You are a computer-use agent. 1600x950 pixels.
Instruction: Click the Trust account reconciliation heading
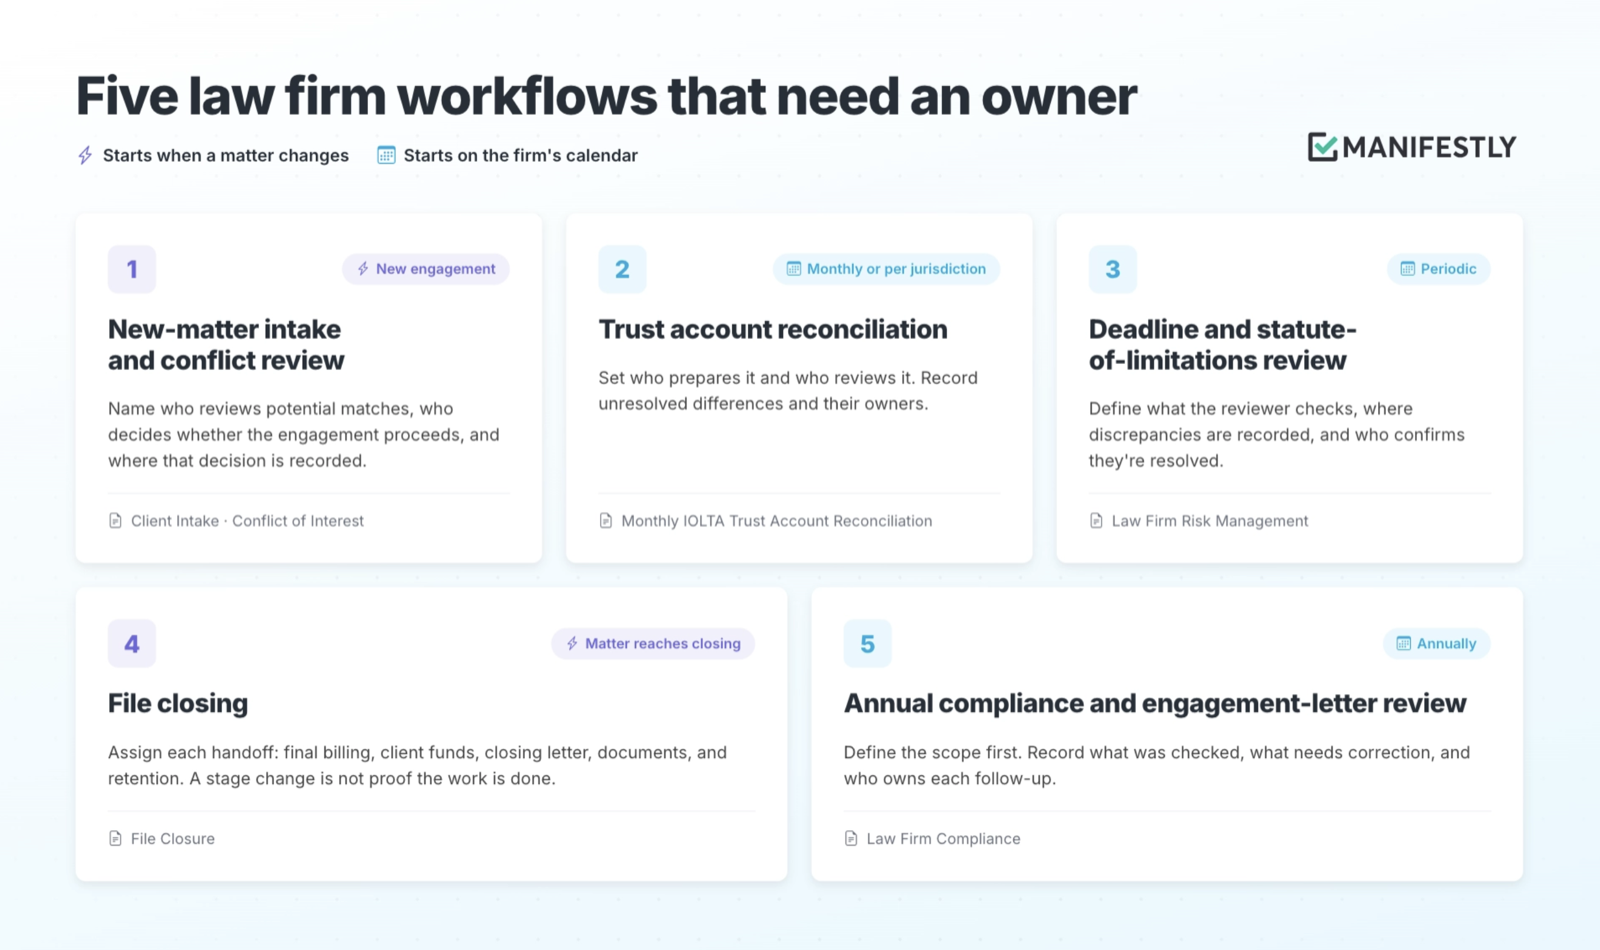[x=773, y=329]
